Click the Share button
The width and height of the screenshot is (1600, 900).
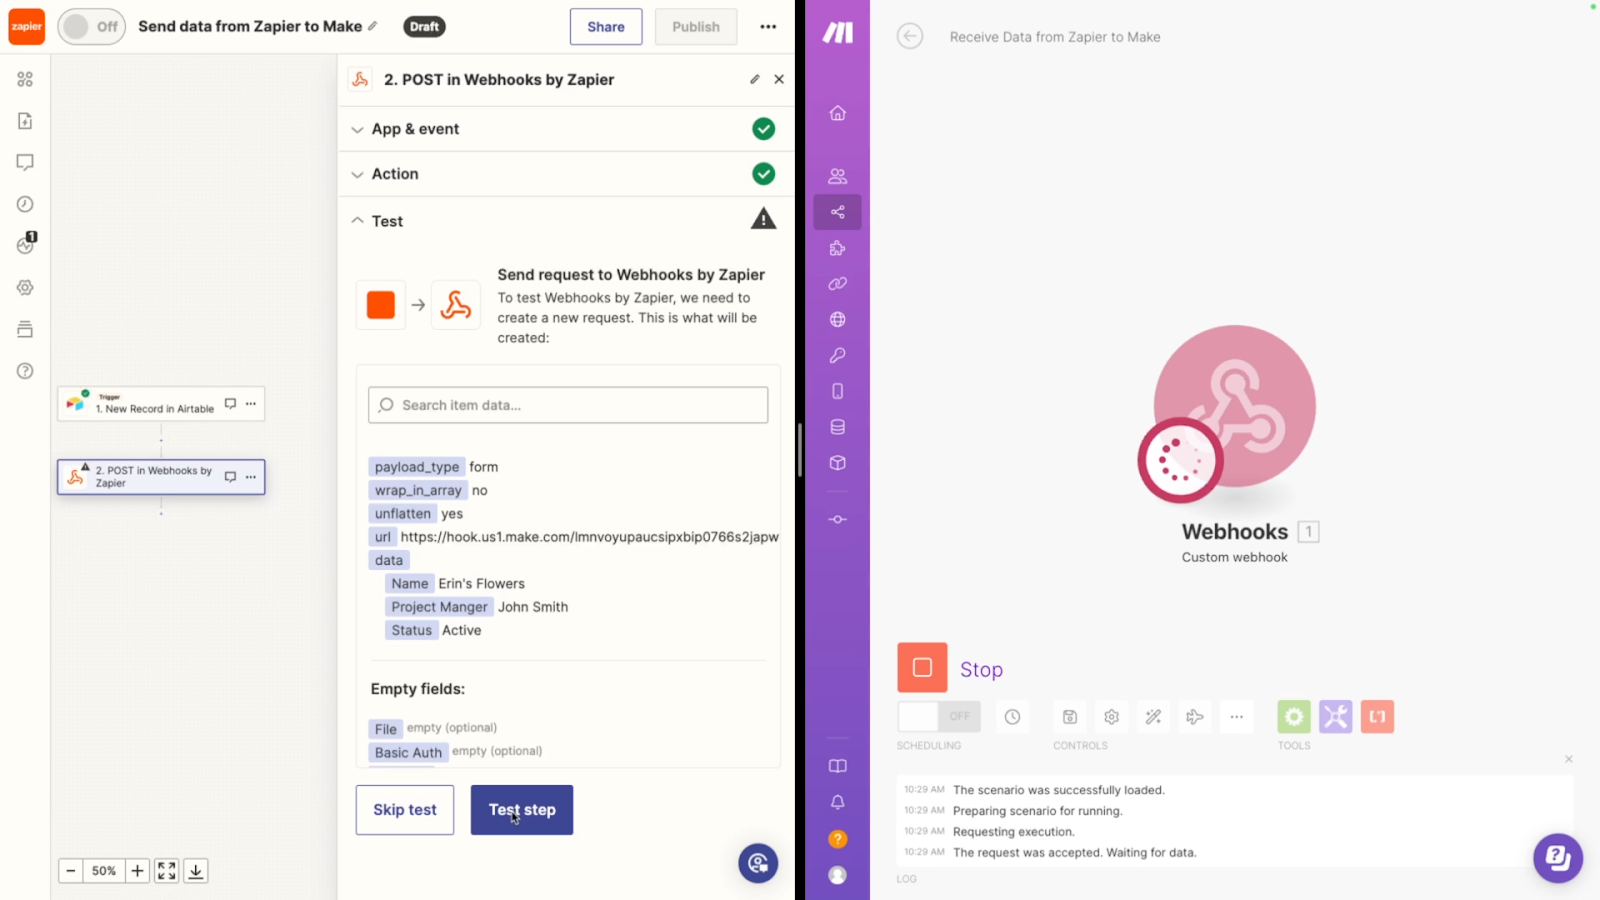coord(606,27)
